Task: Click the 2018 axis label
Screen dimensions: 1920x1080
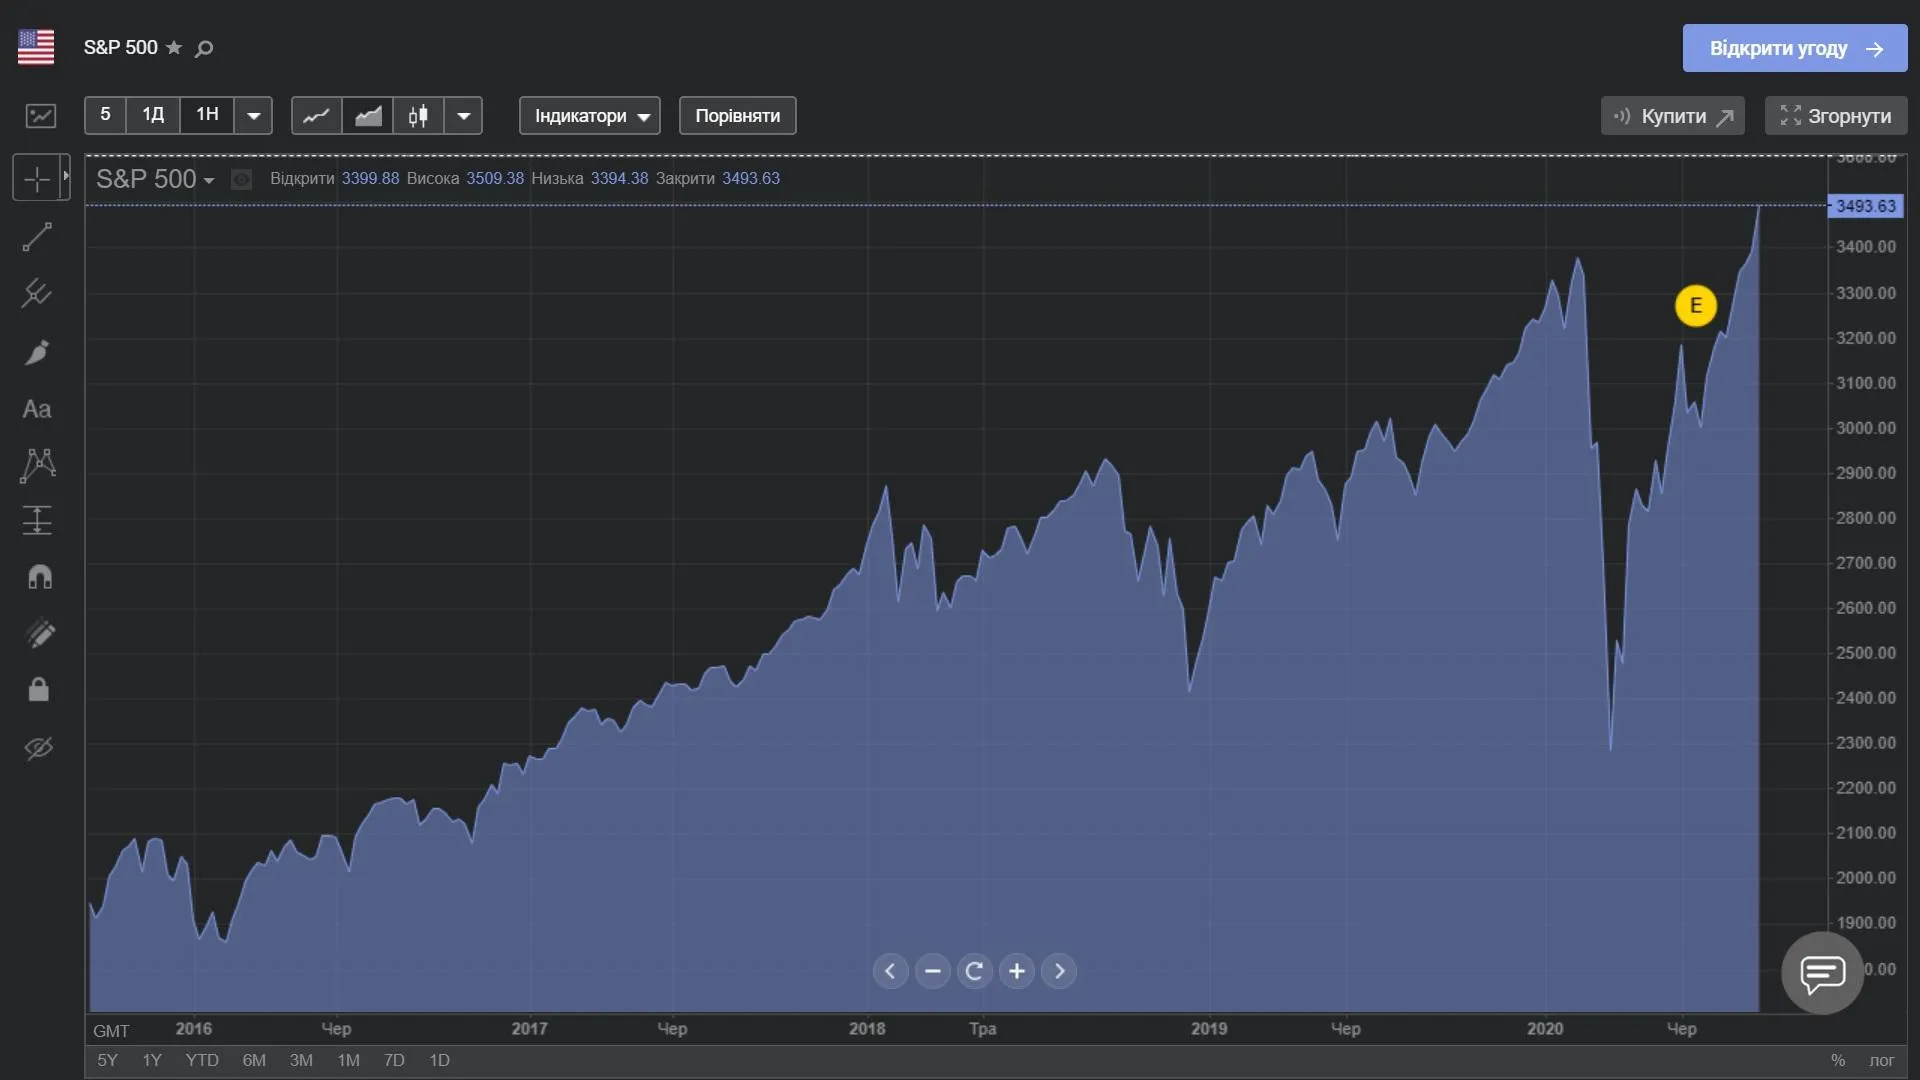Action: tap(867, 1028)
